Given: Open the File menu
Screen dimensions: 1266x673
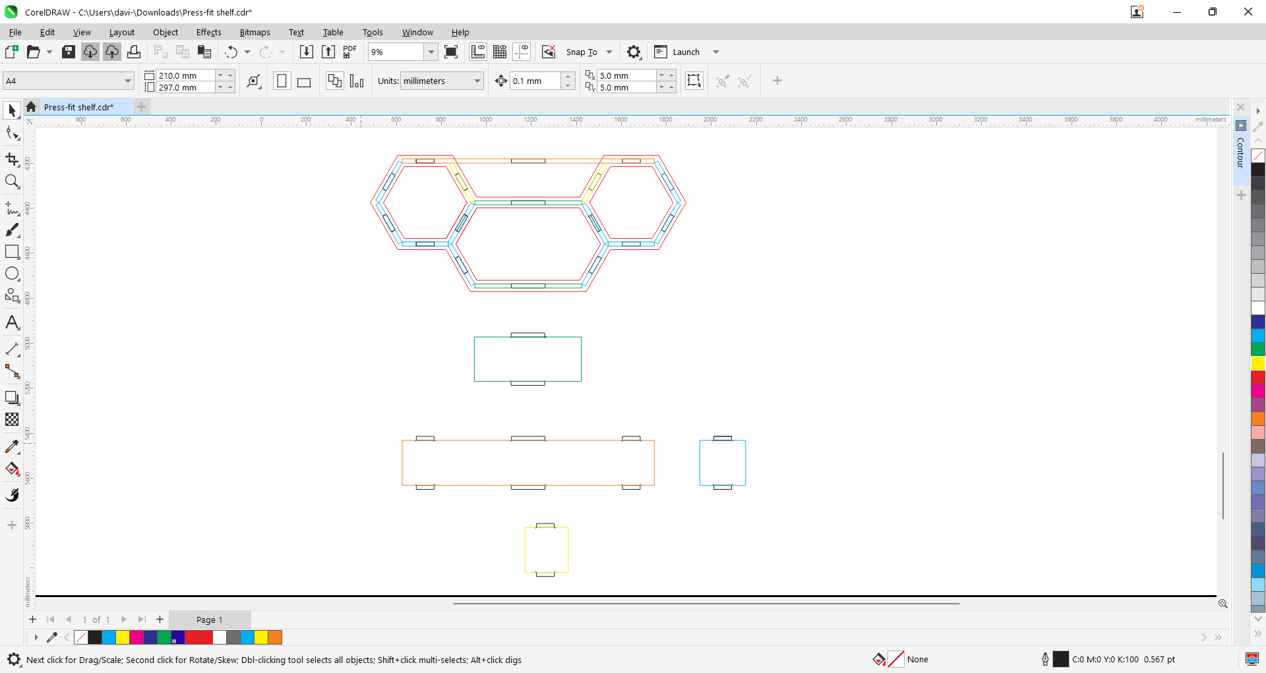Looking at the screenshot, I should (15, 32).
